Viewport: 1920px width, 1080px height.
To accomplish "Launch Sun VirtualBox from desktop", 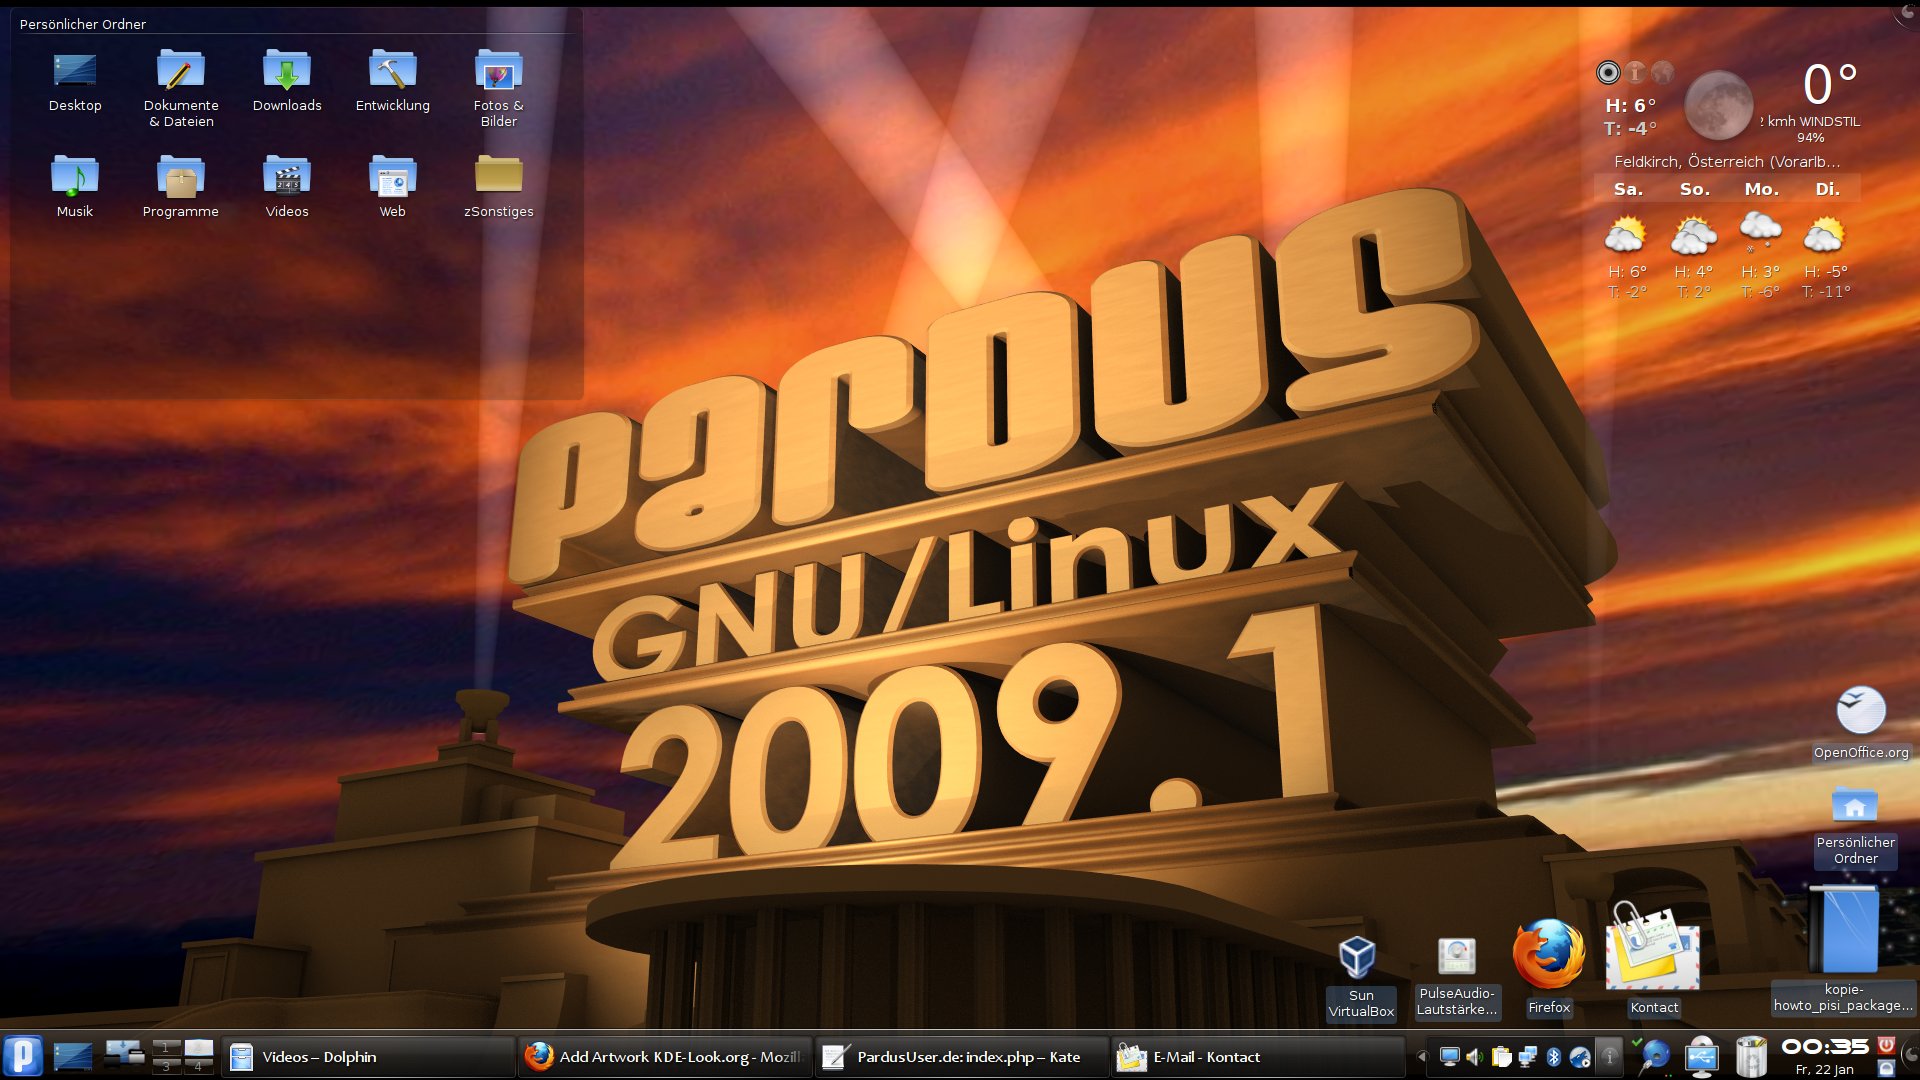I will [x=1360, y=977].
